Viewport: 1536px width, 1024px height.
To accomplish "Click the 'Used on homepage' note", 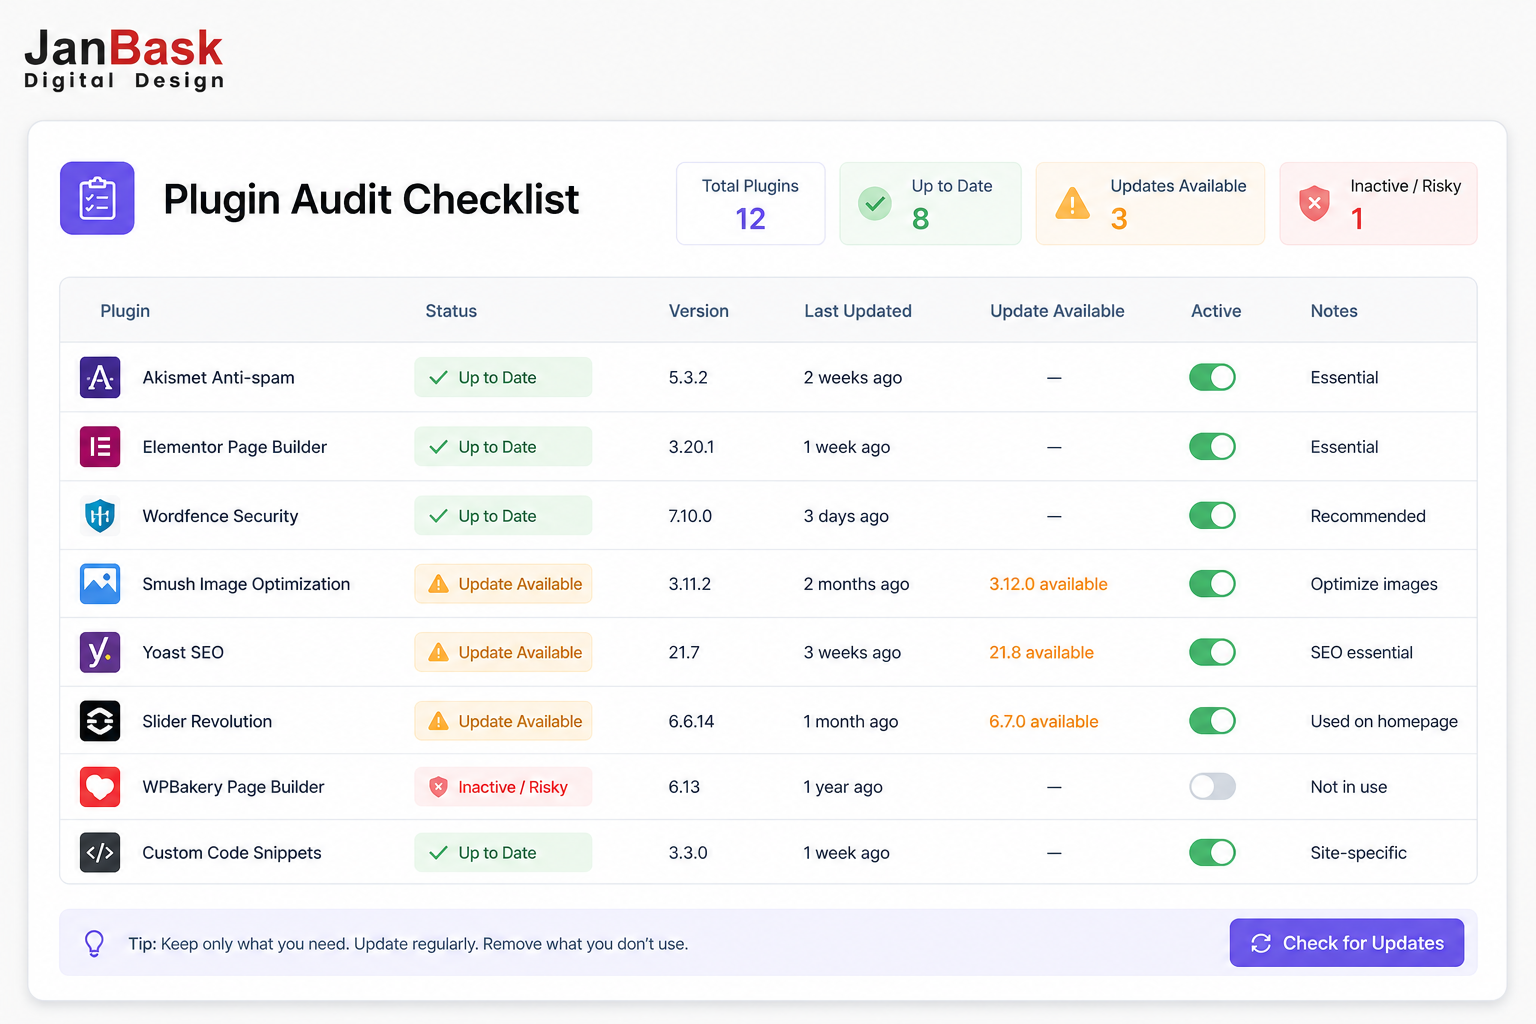I will (1384, 721).
